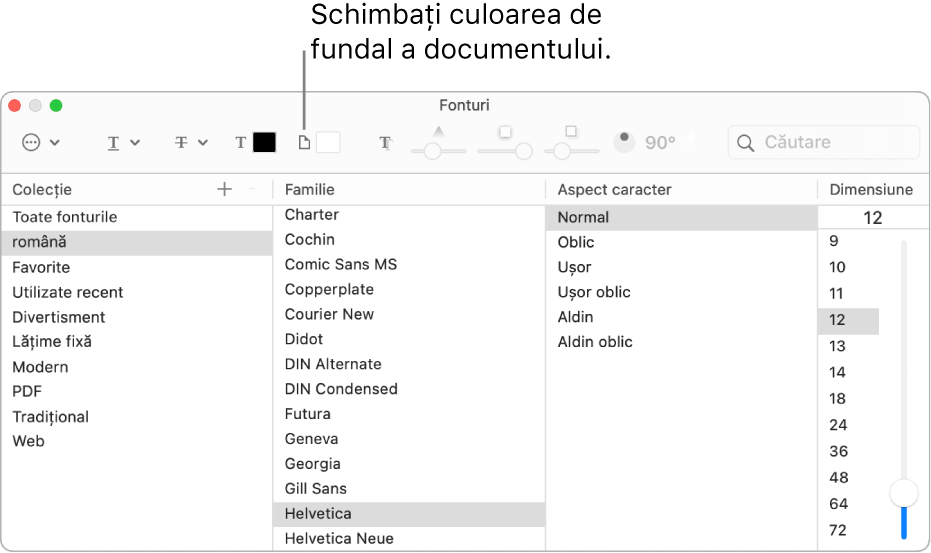The width and height of the screenshot is (931, 553).
Task: Choose the Courier New family
Action: [x=408, y=314]
